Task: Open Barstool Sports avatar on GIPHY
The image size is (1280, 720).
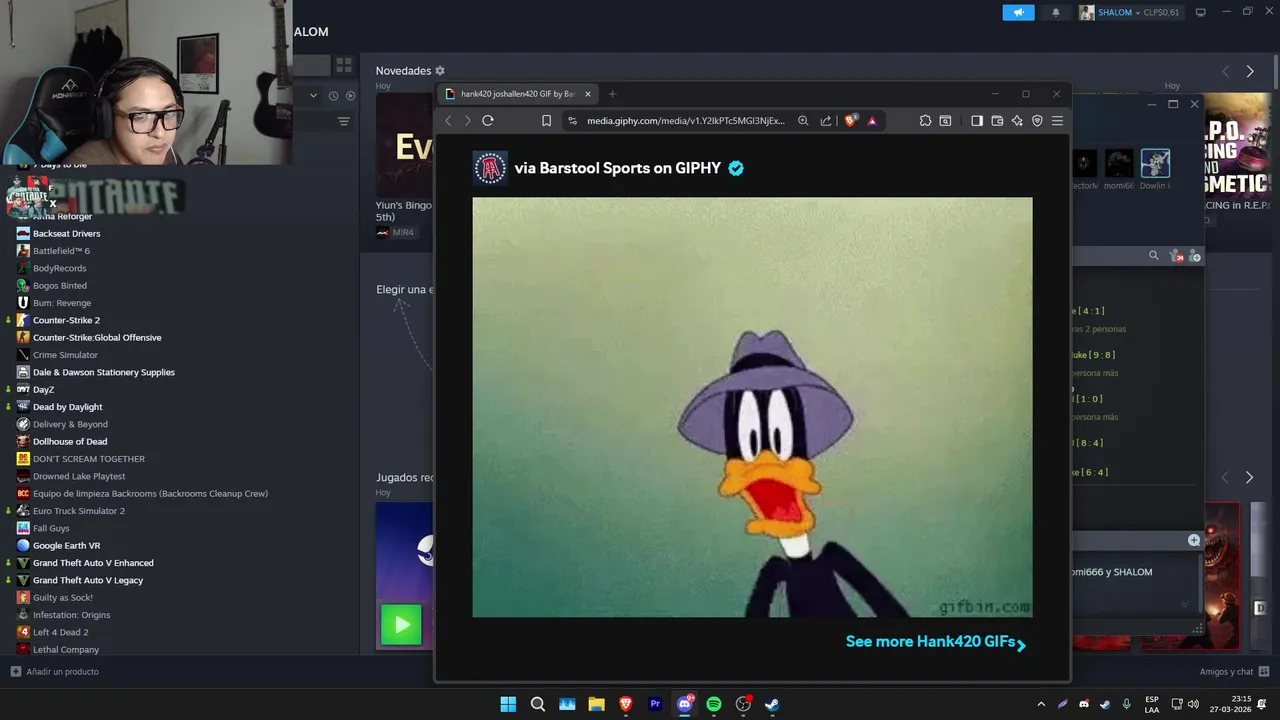Action: [490, 168]
